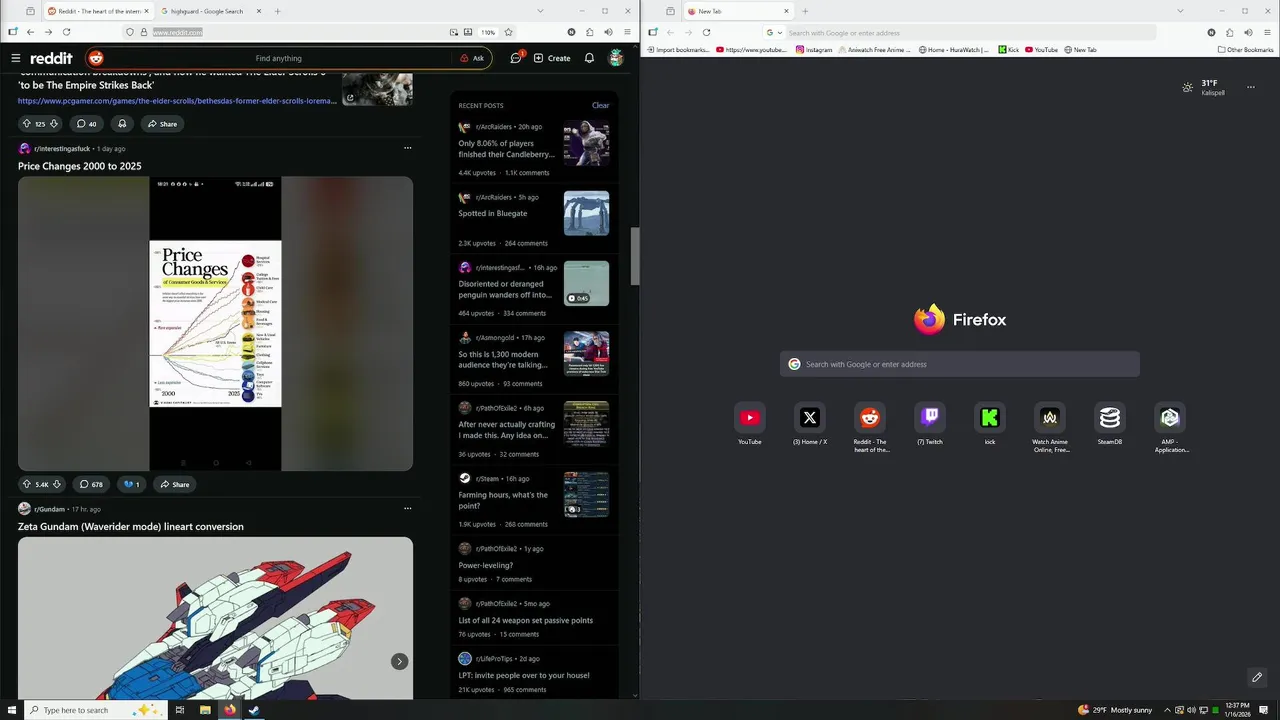Screen dimensions: 1280x720
Task: Open Steam from the Windows taskbar
Action: tap(254, 710)
